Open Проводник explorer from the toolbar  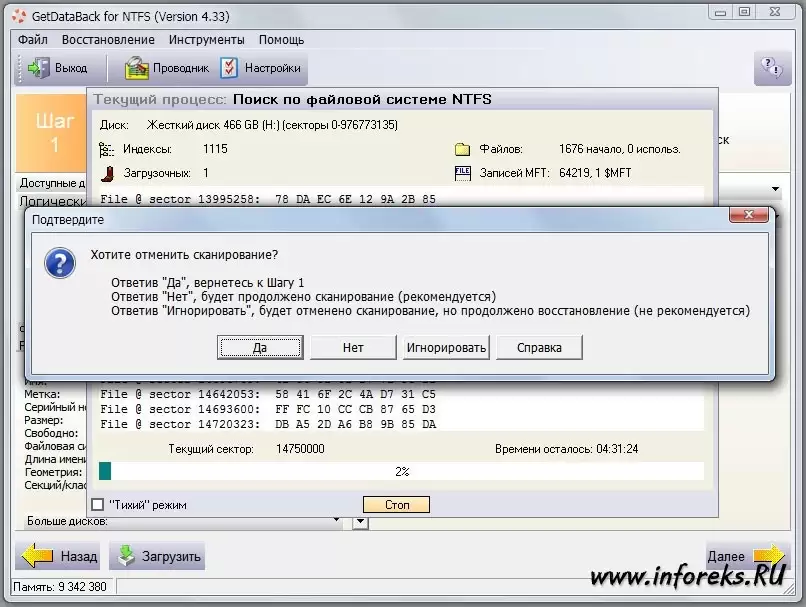click(167, 69)
